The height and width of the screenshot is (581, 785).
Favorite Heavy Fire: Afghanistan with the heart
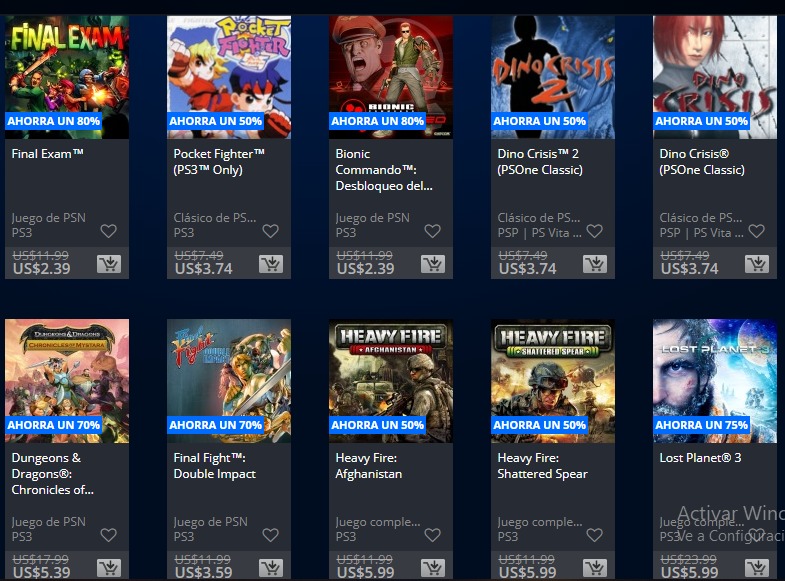pos(433,535)
